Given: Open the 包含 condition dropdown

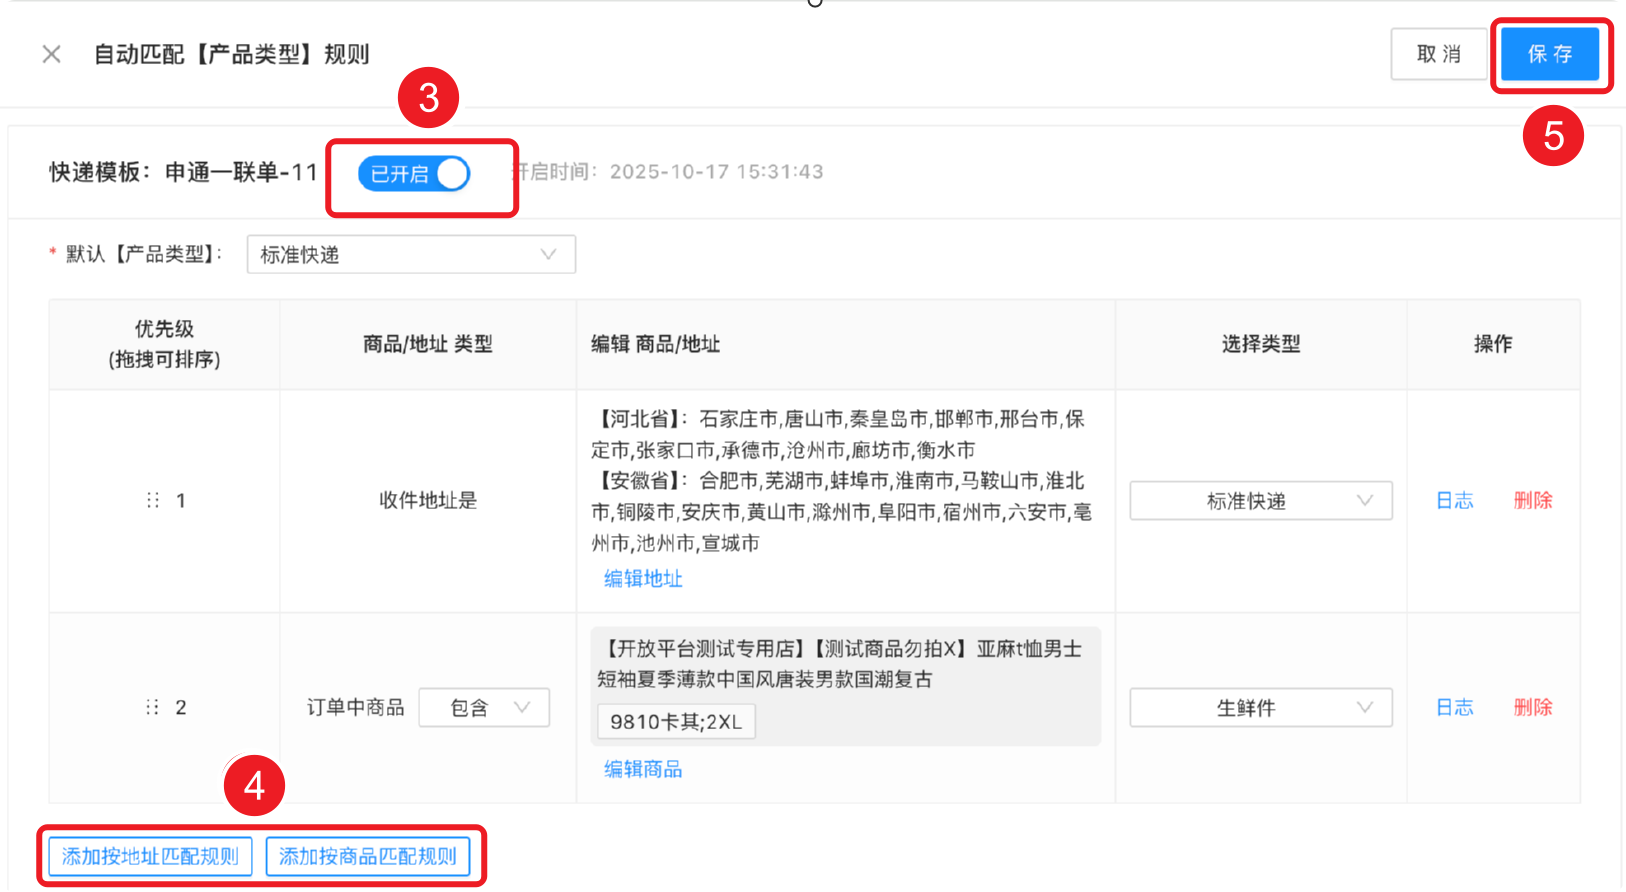Looking at the screenshot, I should coord(484,708).
